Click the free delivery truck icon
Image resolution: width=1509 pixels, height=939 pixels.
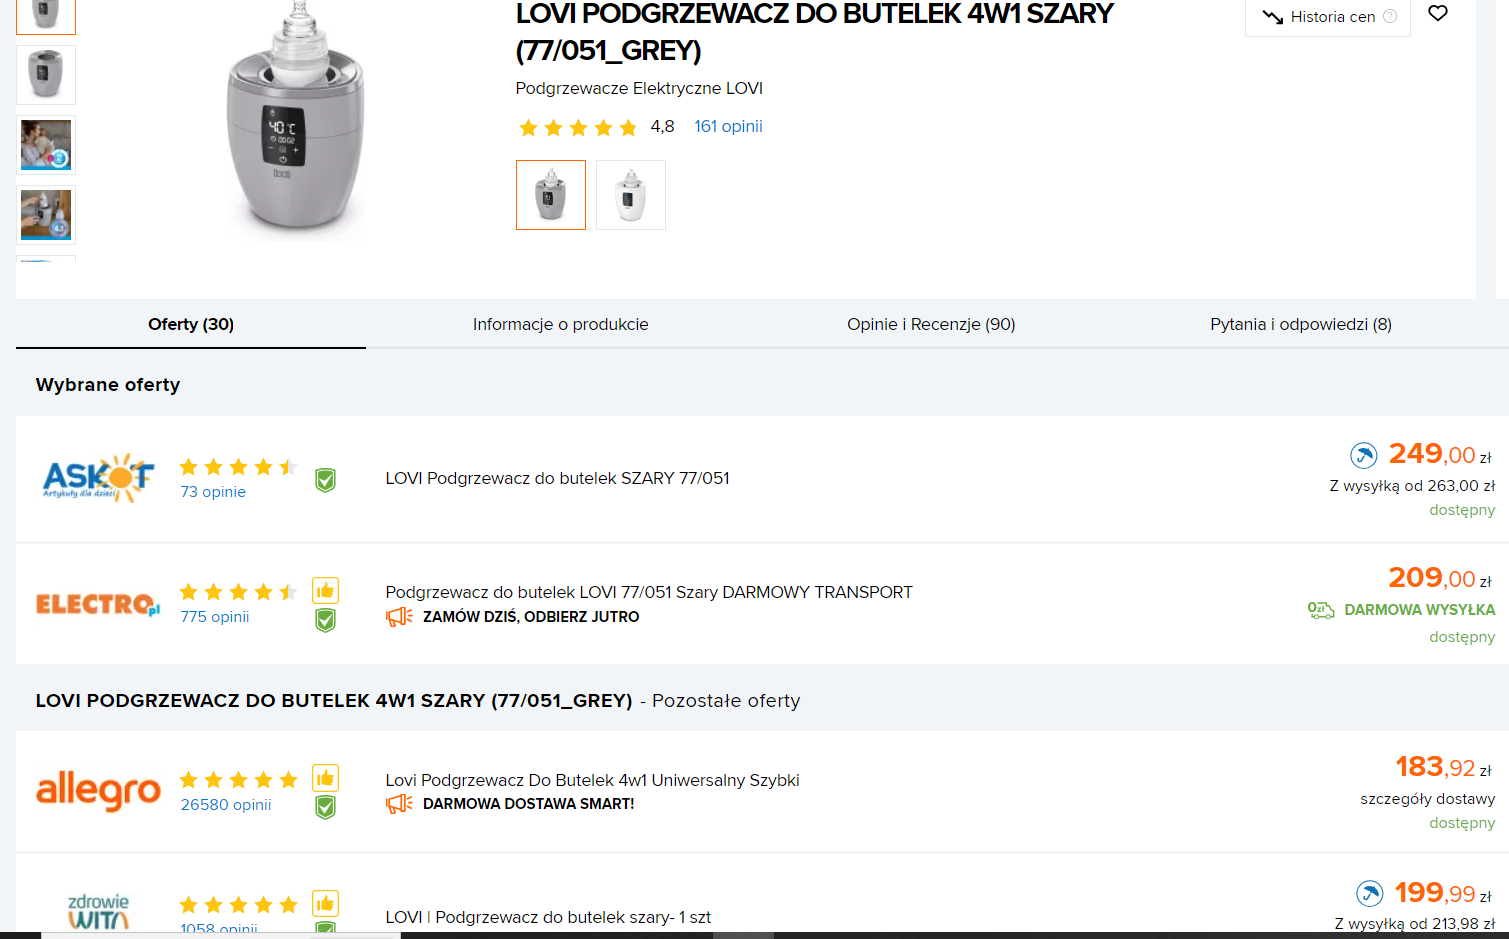pyautogui.click(x=1321, y=610)
